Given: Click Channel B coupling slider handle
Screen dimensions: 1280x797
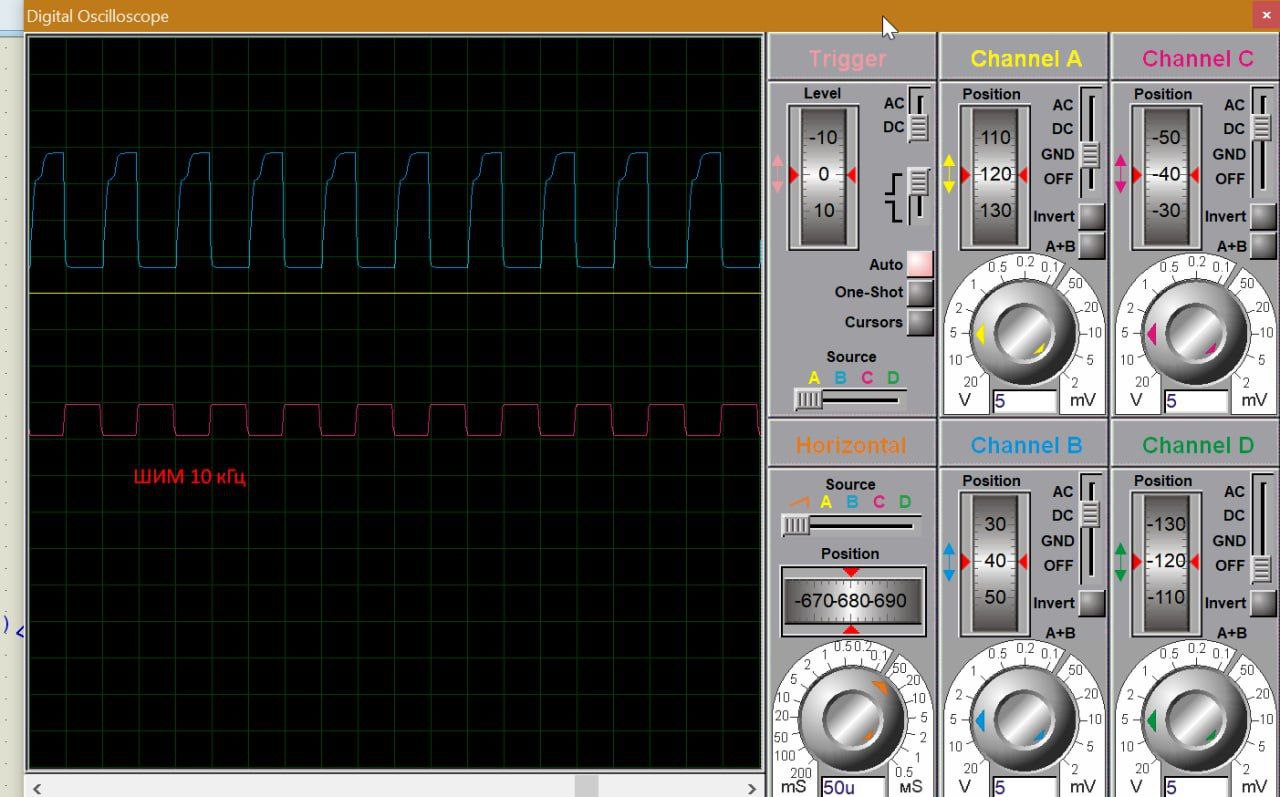Looking at the screenshot, I should 1091,514.
